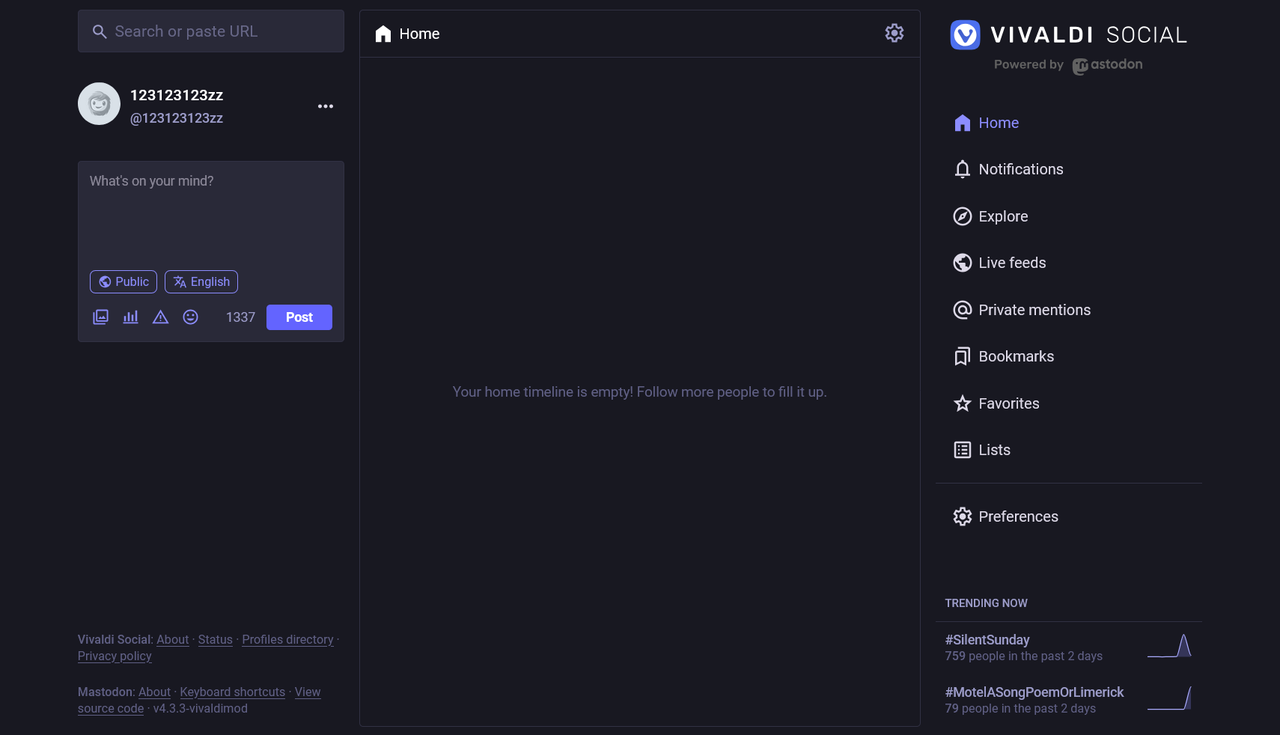The height and width of the screenshot is (735, 1280).
Task: Click the attach image icon in composer
Action: pos(100,317)
